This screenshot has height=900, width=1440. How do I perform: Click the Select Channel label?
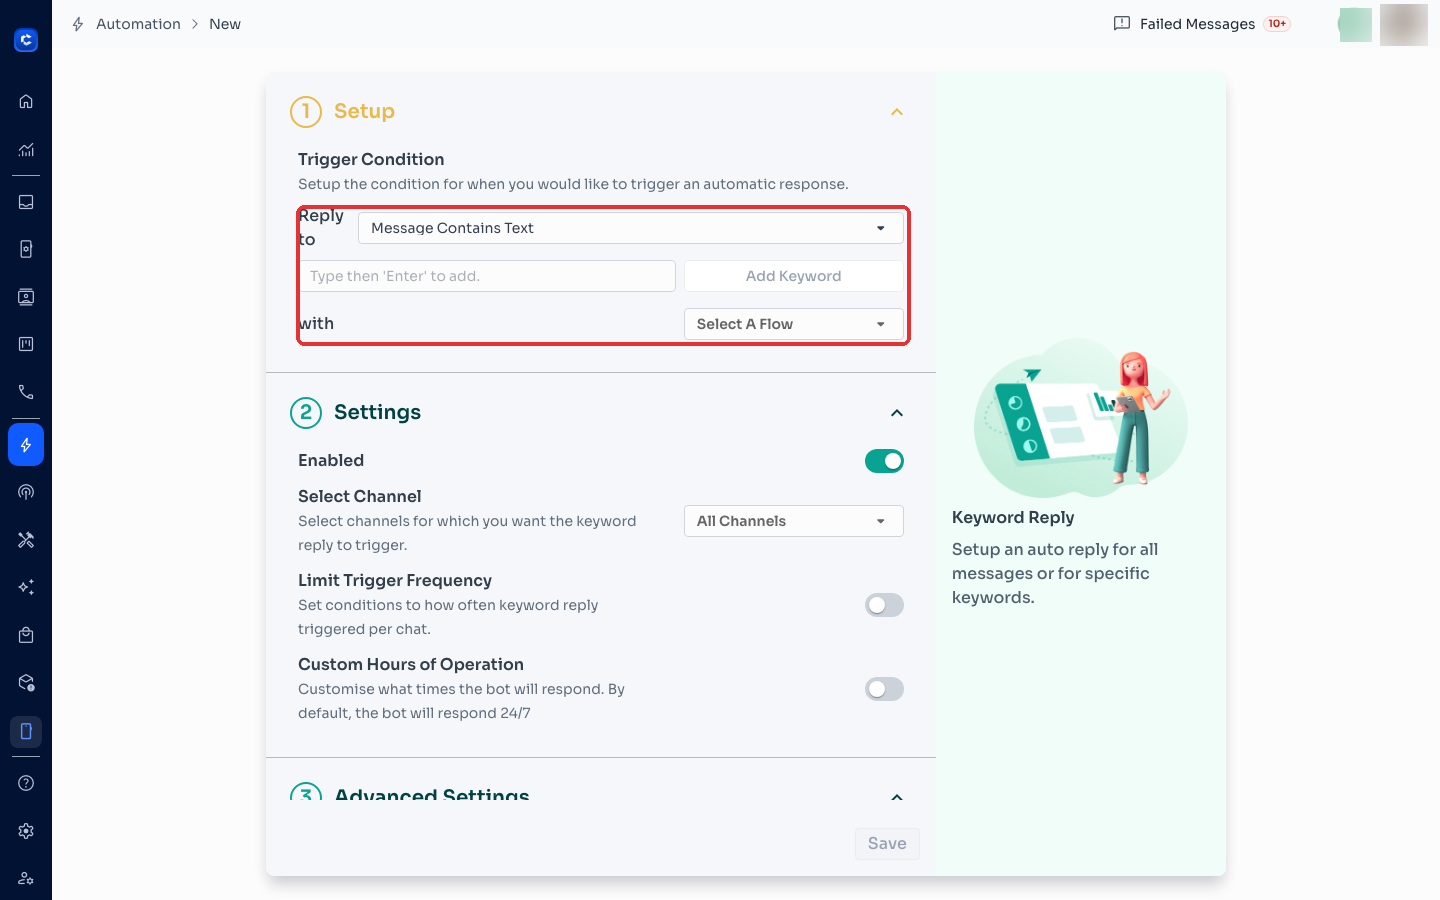click(x=359, y=496)
